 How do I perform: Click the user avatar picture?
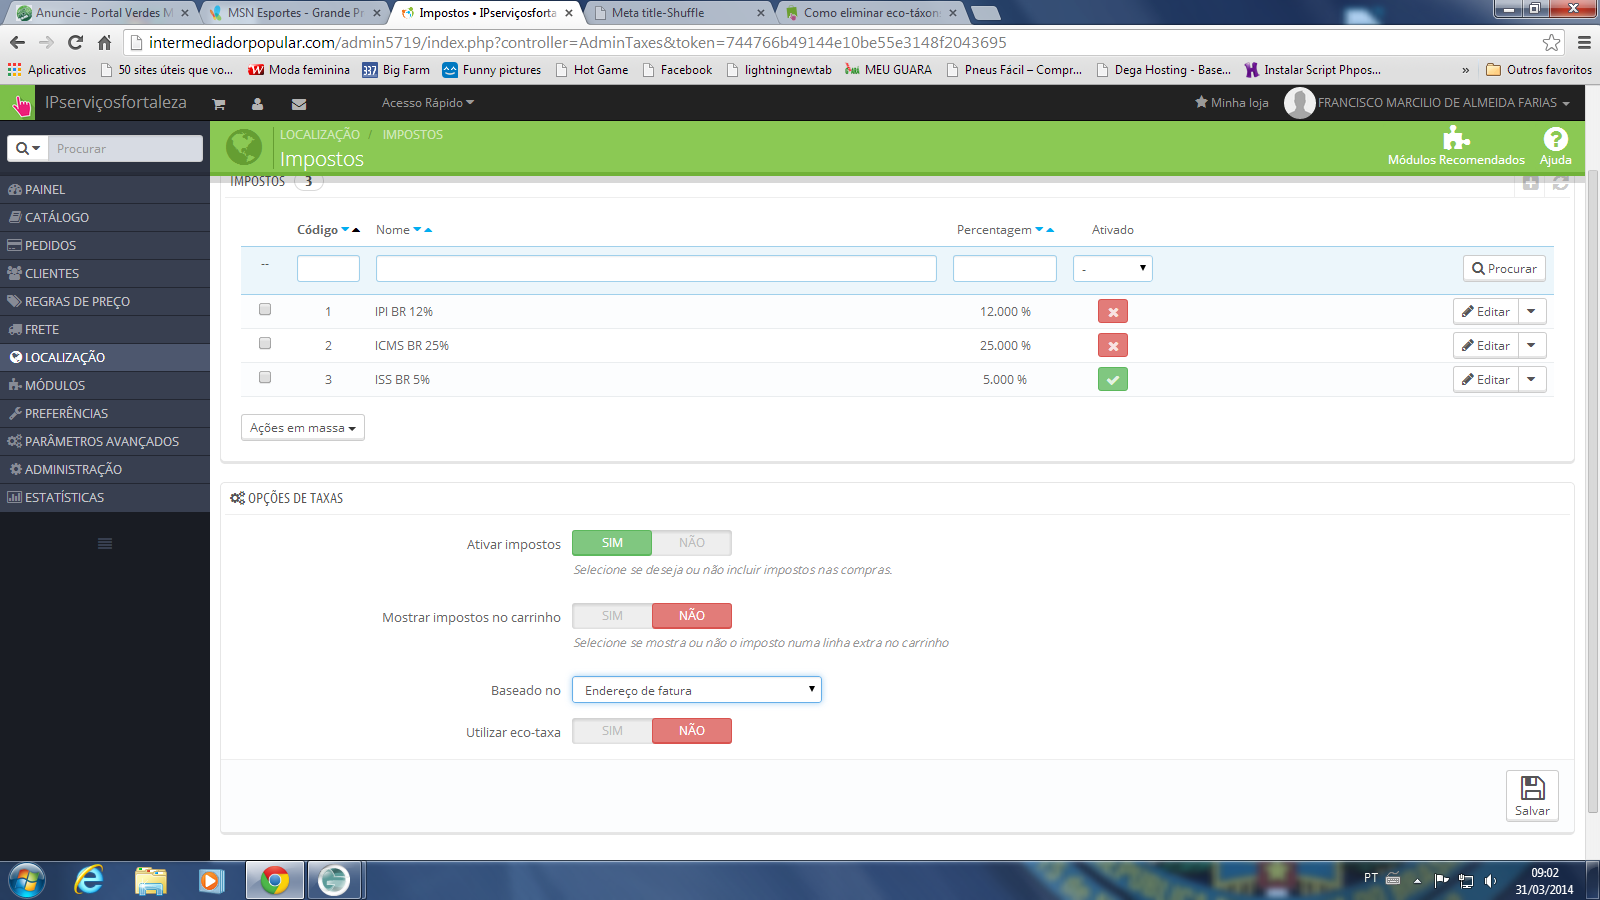[x=1299, y=103]
